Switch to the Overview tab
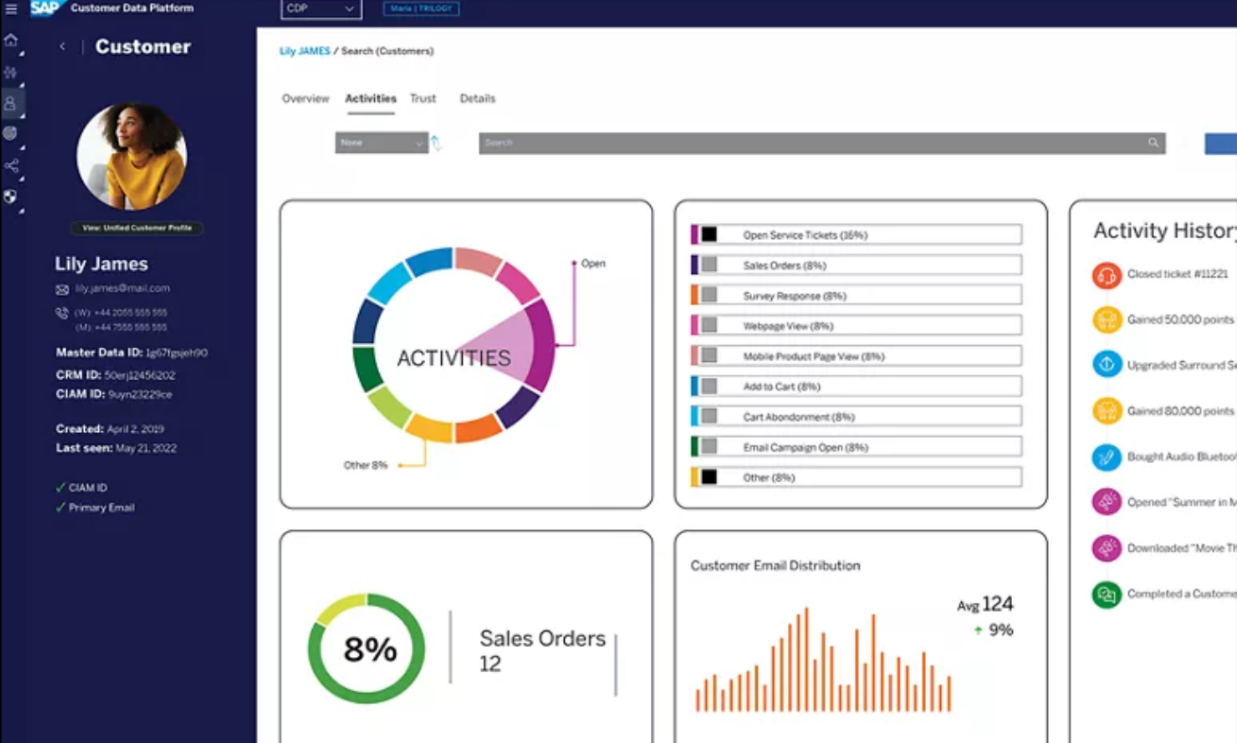Screen dimensions: 1237x743 click(x=305, y=99)
